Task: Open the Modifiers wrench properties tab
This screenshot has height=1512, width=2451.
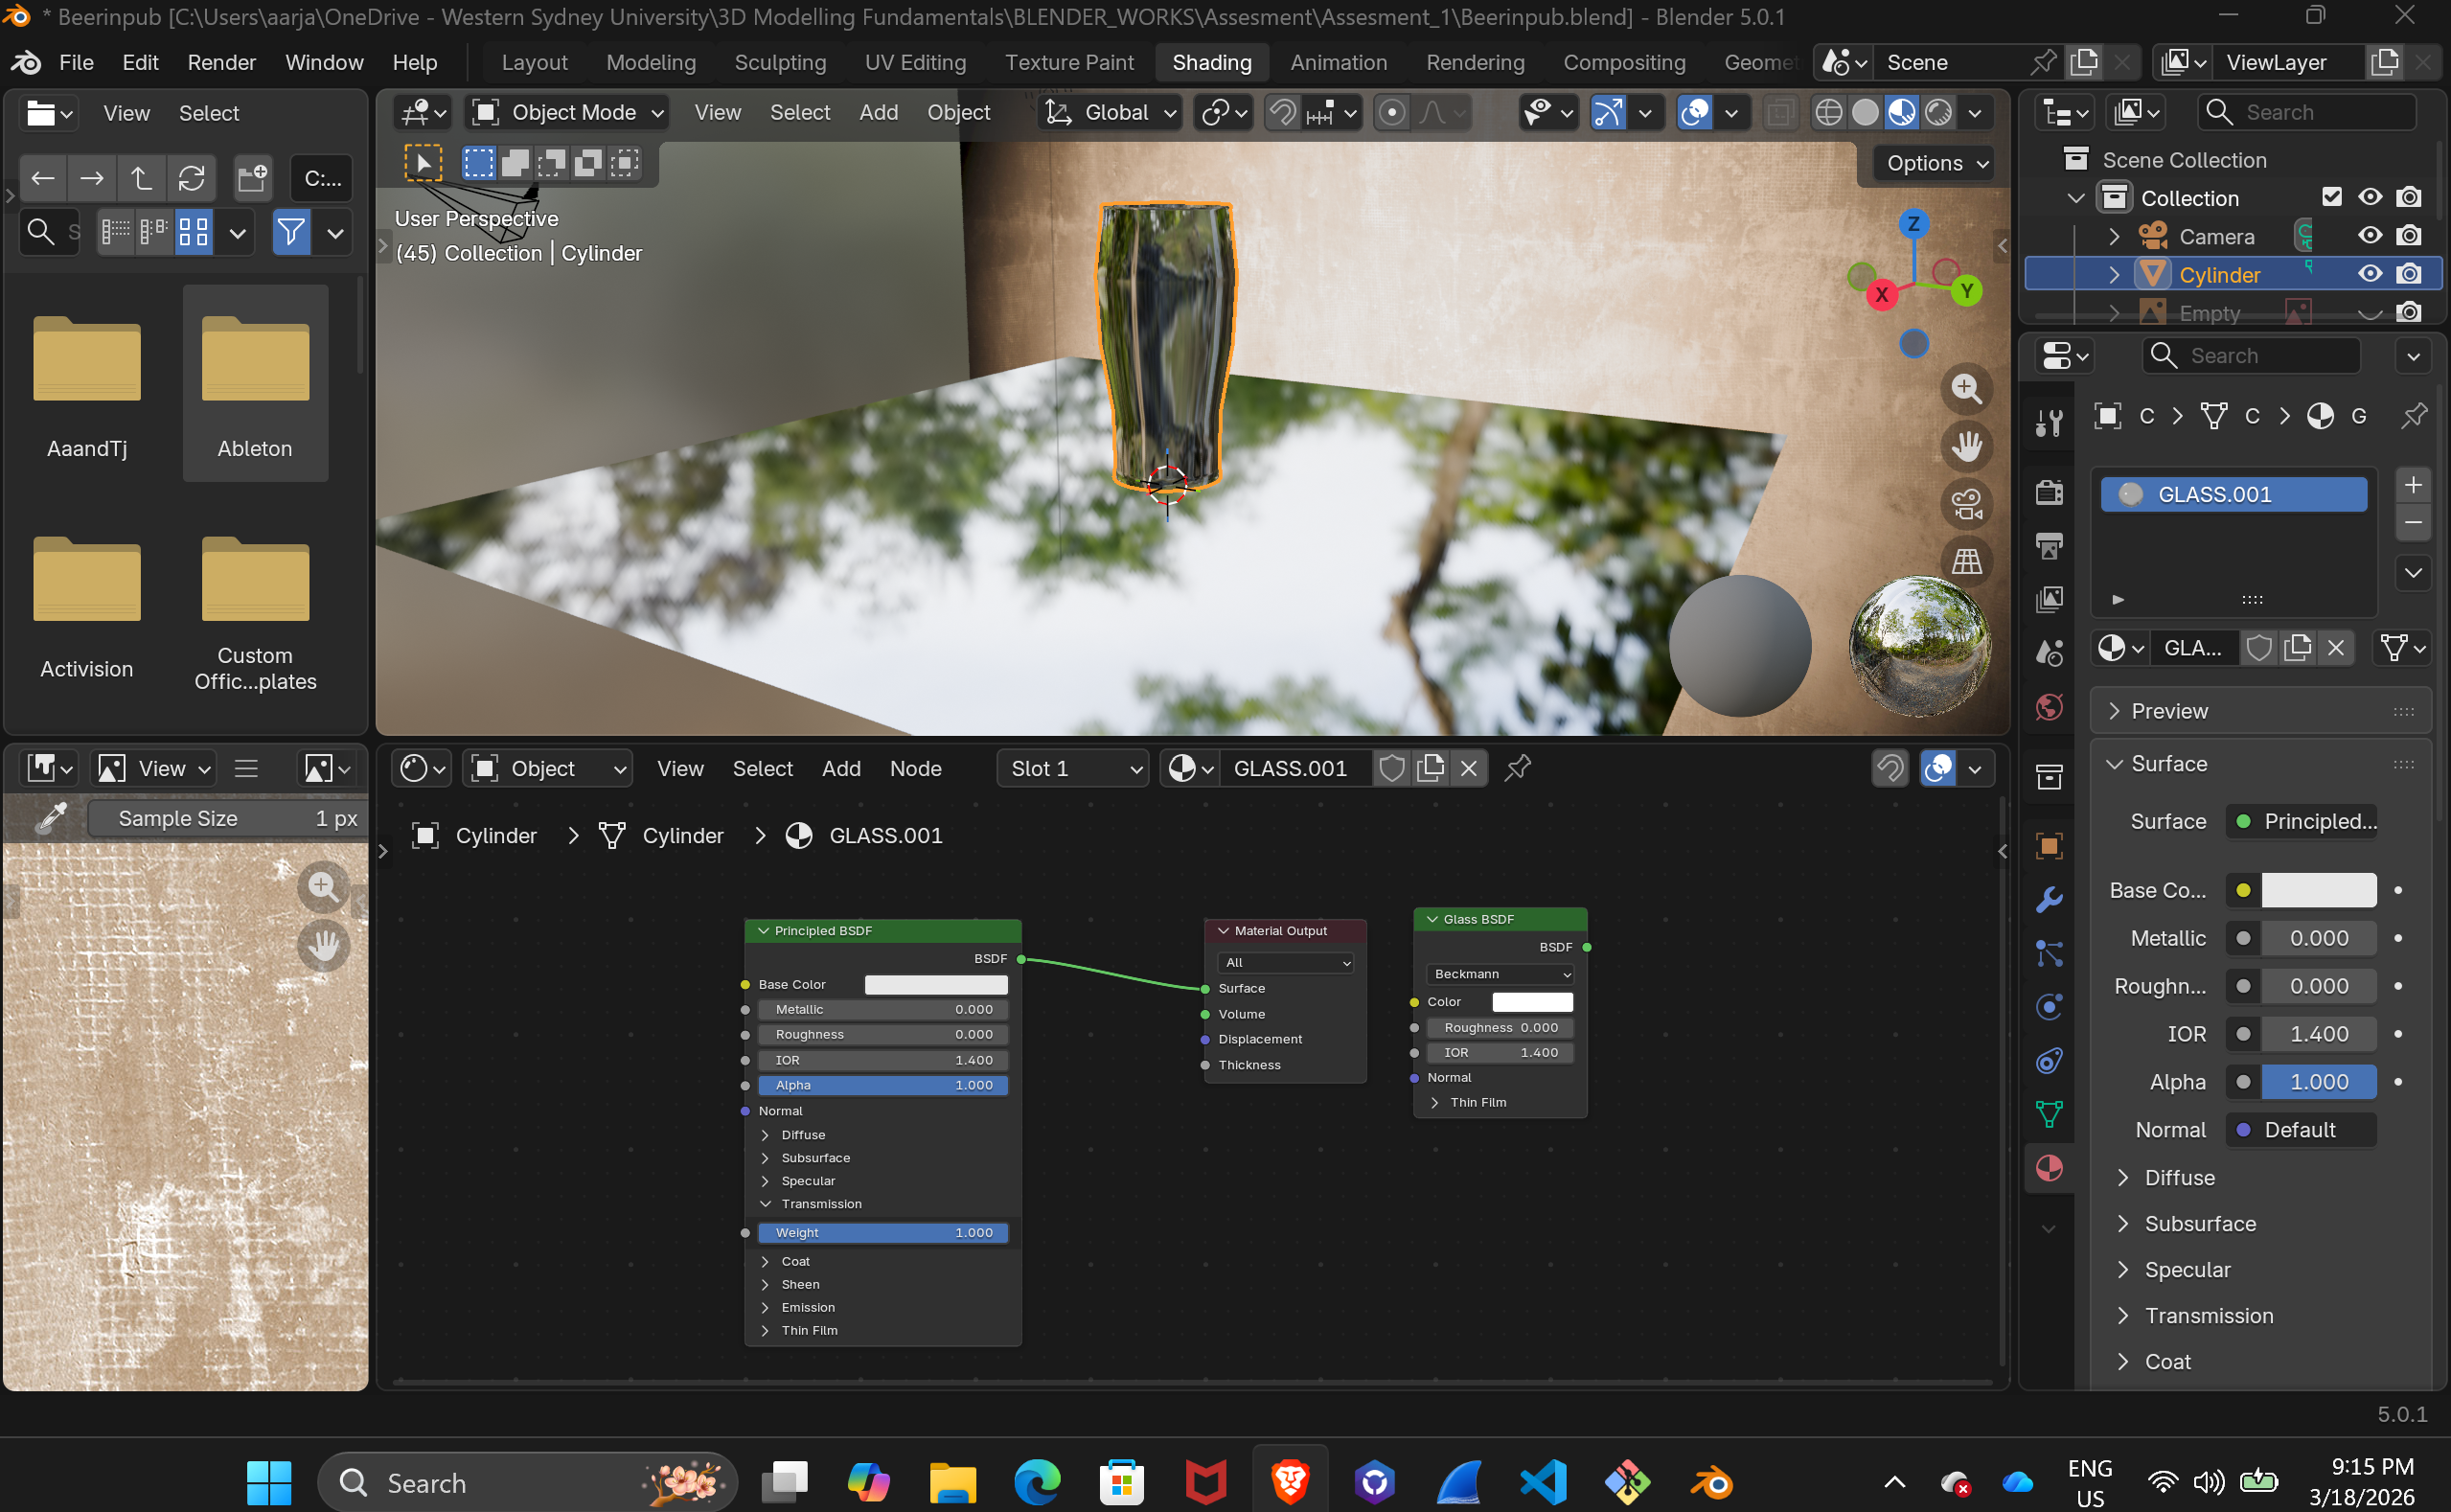Action: [2048, 900]
